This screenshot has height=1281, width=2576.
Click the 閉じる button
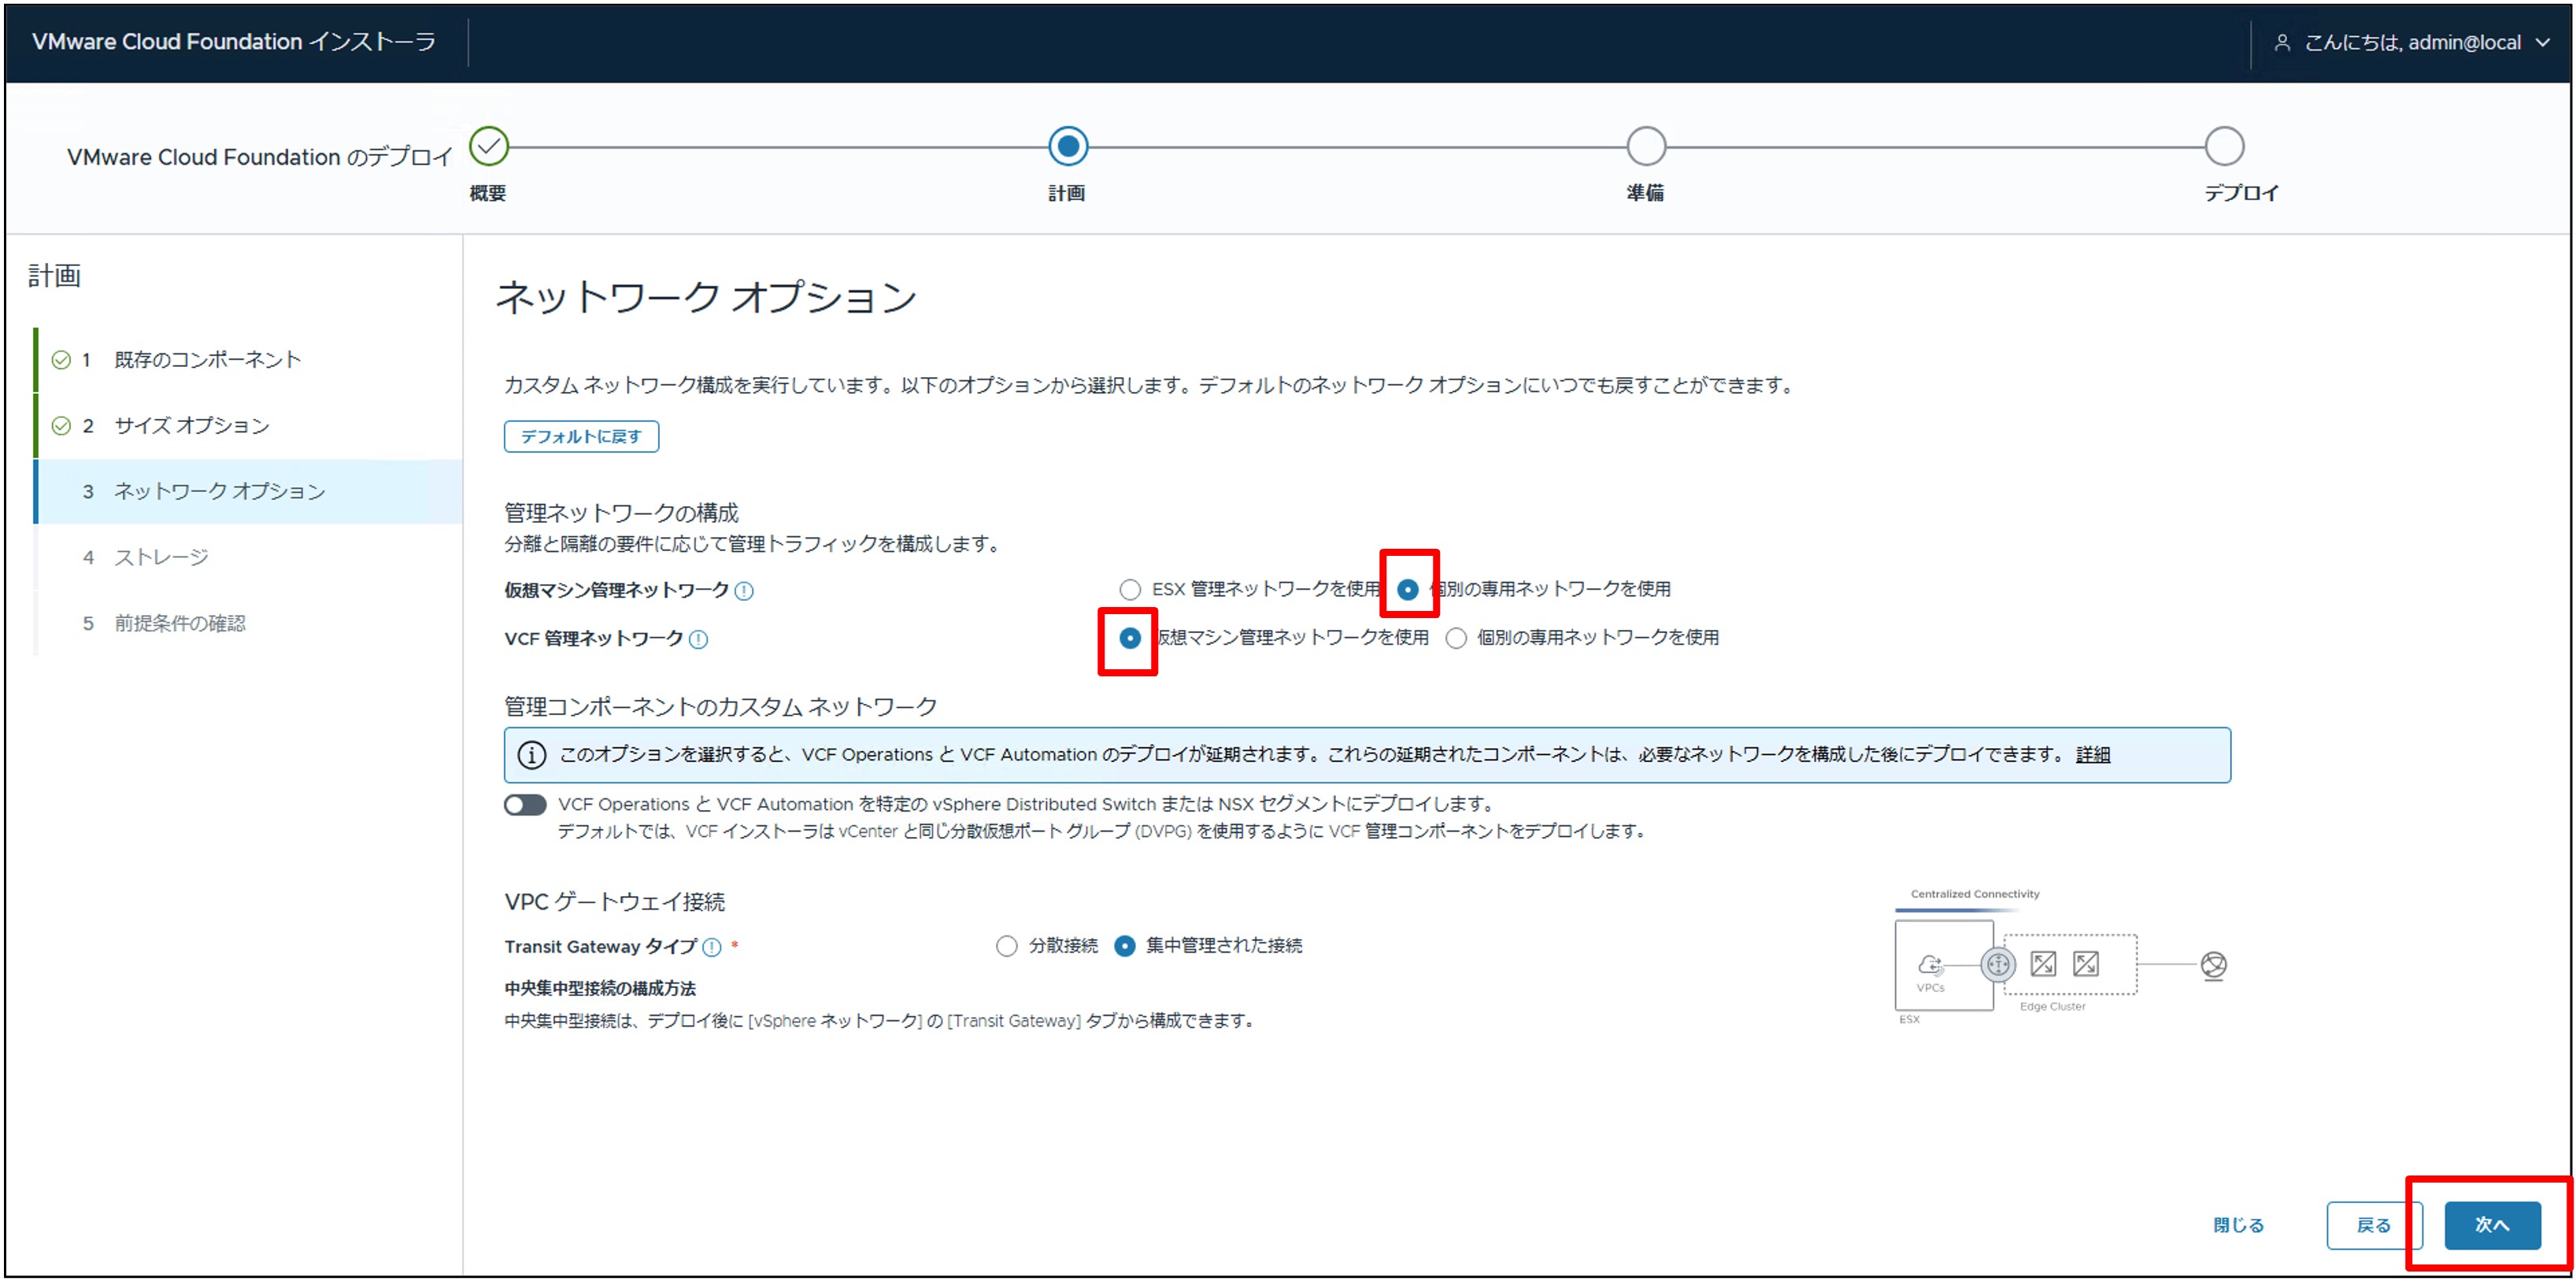pyautogui.click(x=2238, y=1226)
